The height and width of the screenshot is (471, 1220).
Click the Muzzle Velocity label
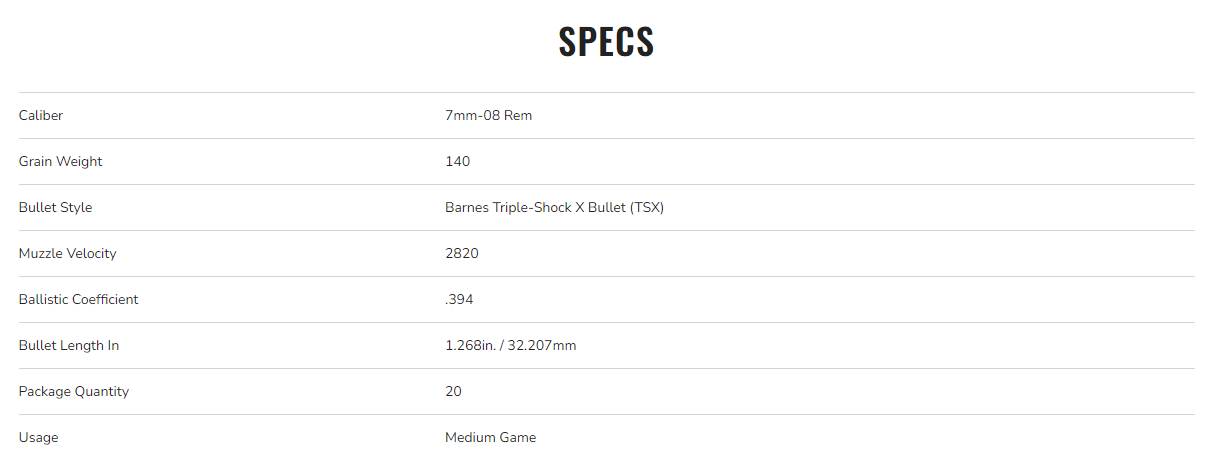click(x=67, y=254)
